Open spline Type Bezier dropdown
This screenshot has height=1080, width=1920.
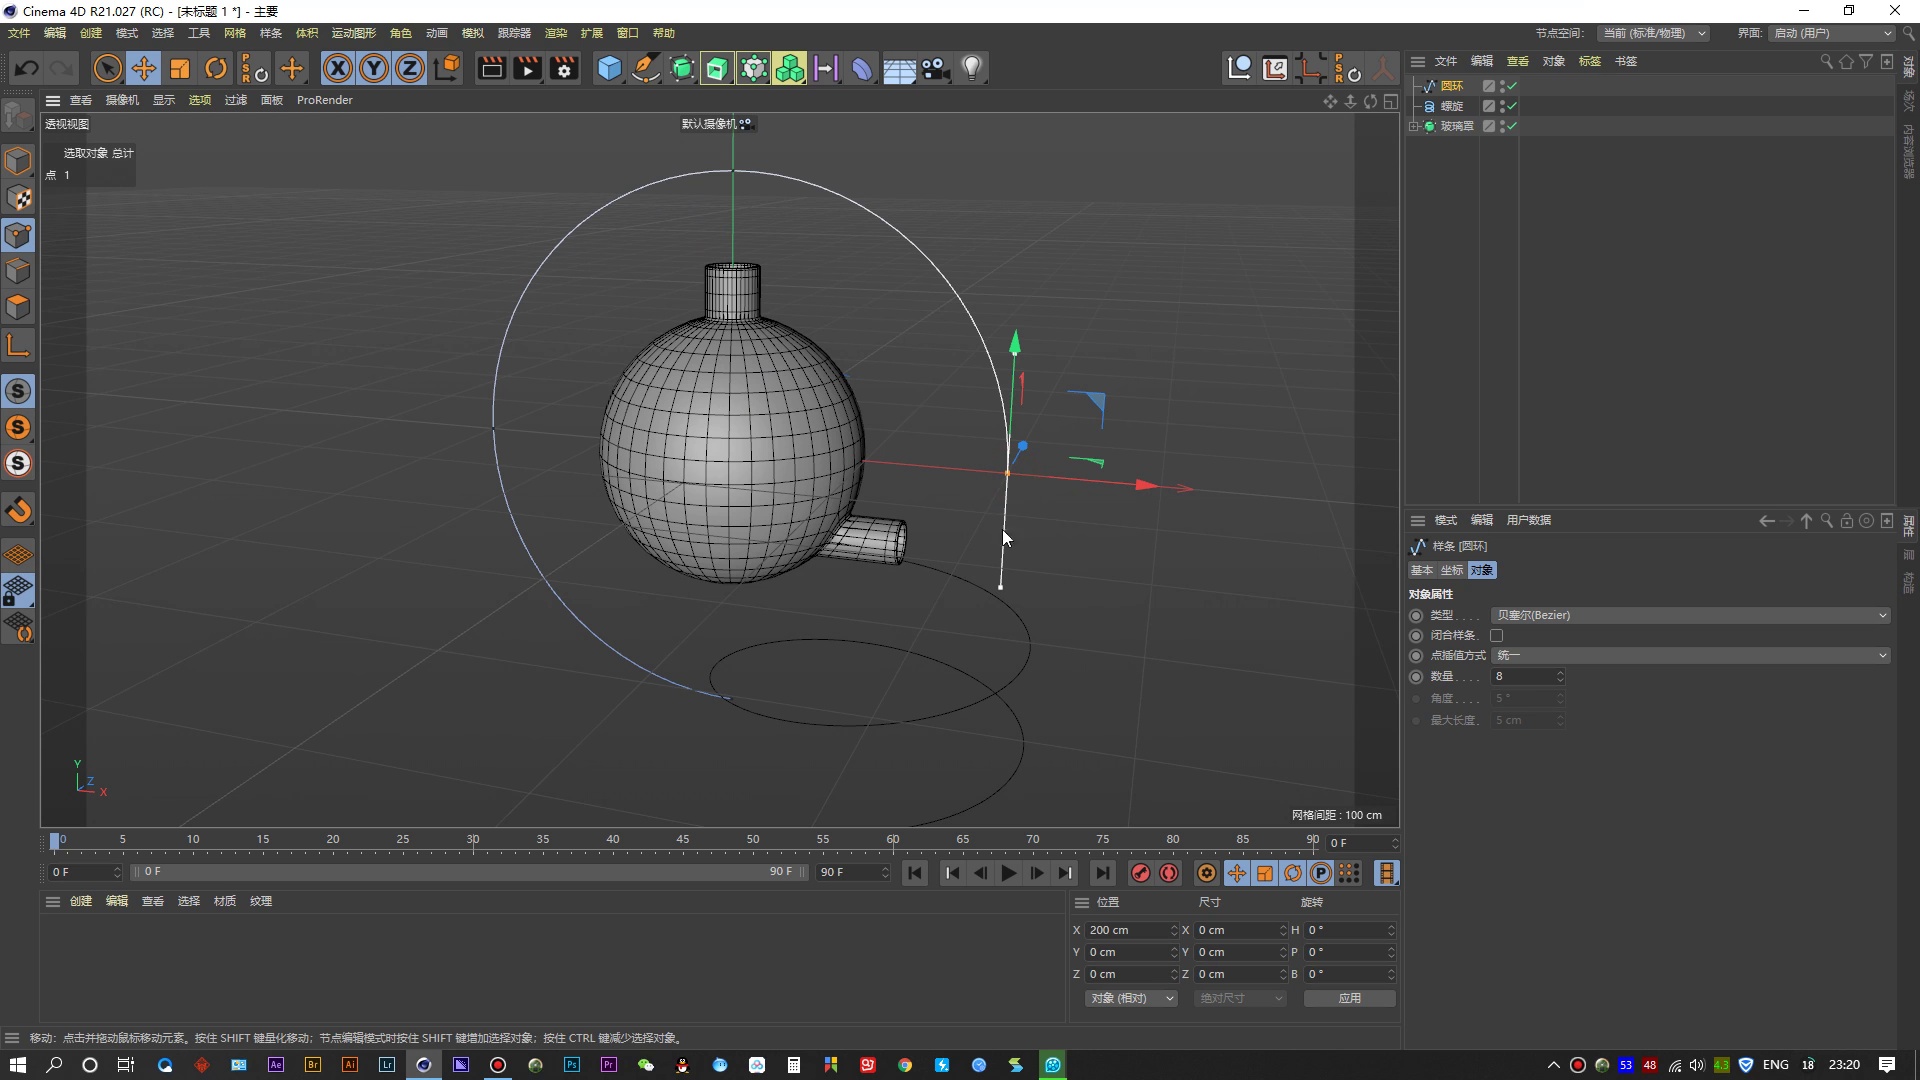1690,615
